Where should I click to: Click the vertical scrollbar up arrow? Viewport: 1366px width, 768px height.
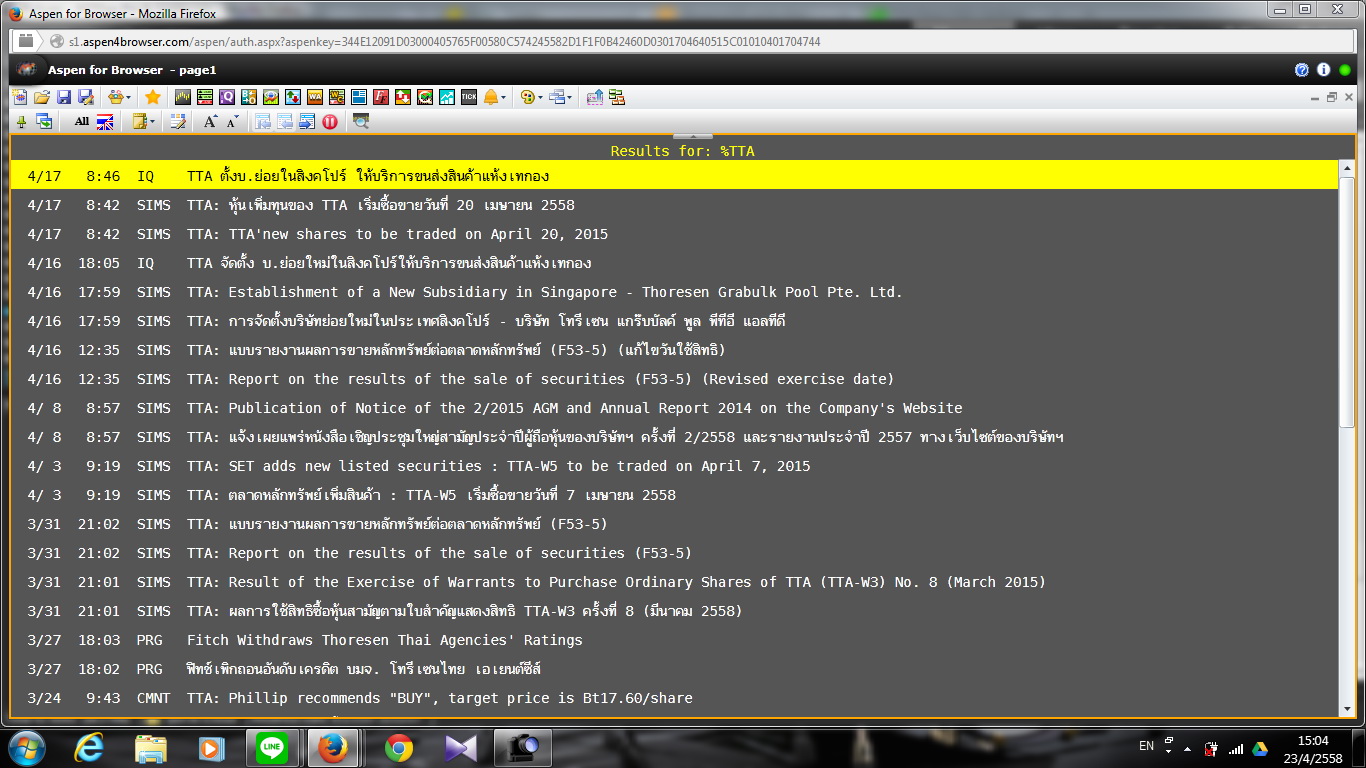pos(1347,169)
